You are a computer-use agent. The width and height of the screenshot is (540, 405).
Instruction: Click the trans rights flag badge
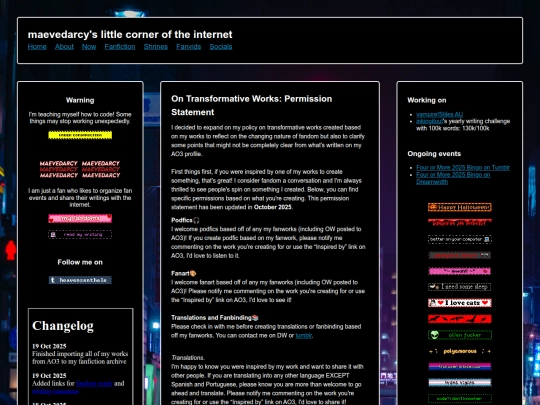pyautogui.click(x=459, y=382)
